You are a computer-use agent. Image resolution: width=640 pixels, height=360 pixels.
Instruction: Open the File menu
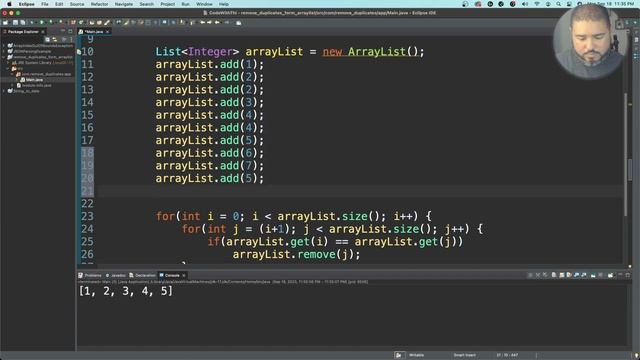[x=45, y=4]
